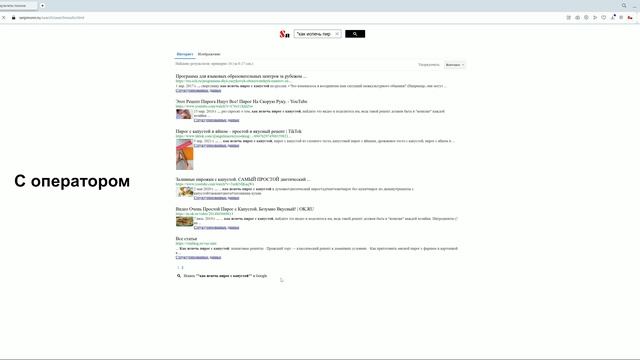Click thumbnail of 'Этот Рецепт Пирога' YouTube result
This screenshot has width=640, height=360.
[184, 114]
